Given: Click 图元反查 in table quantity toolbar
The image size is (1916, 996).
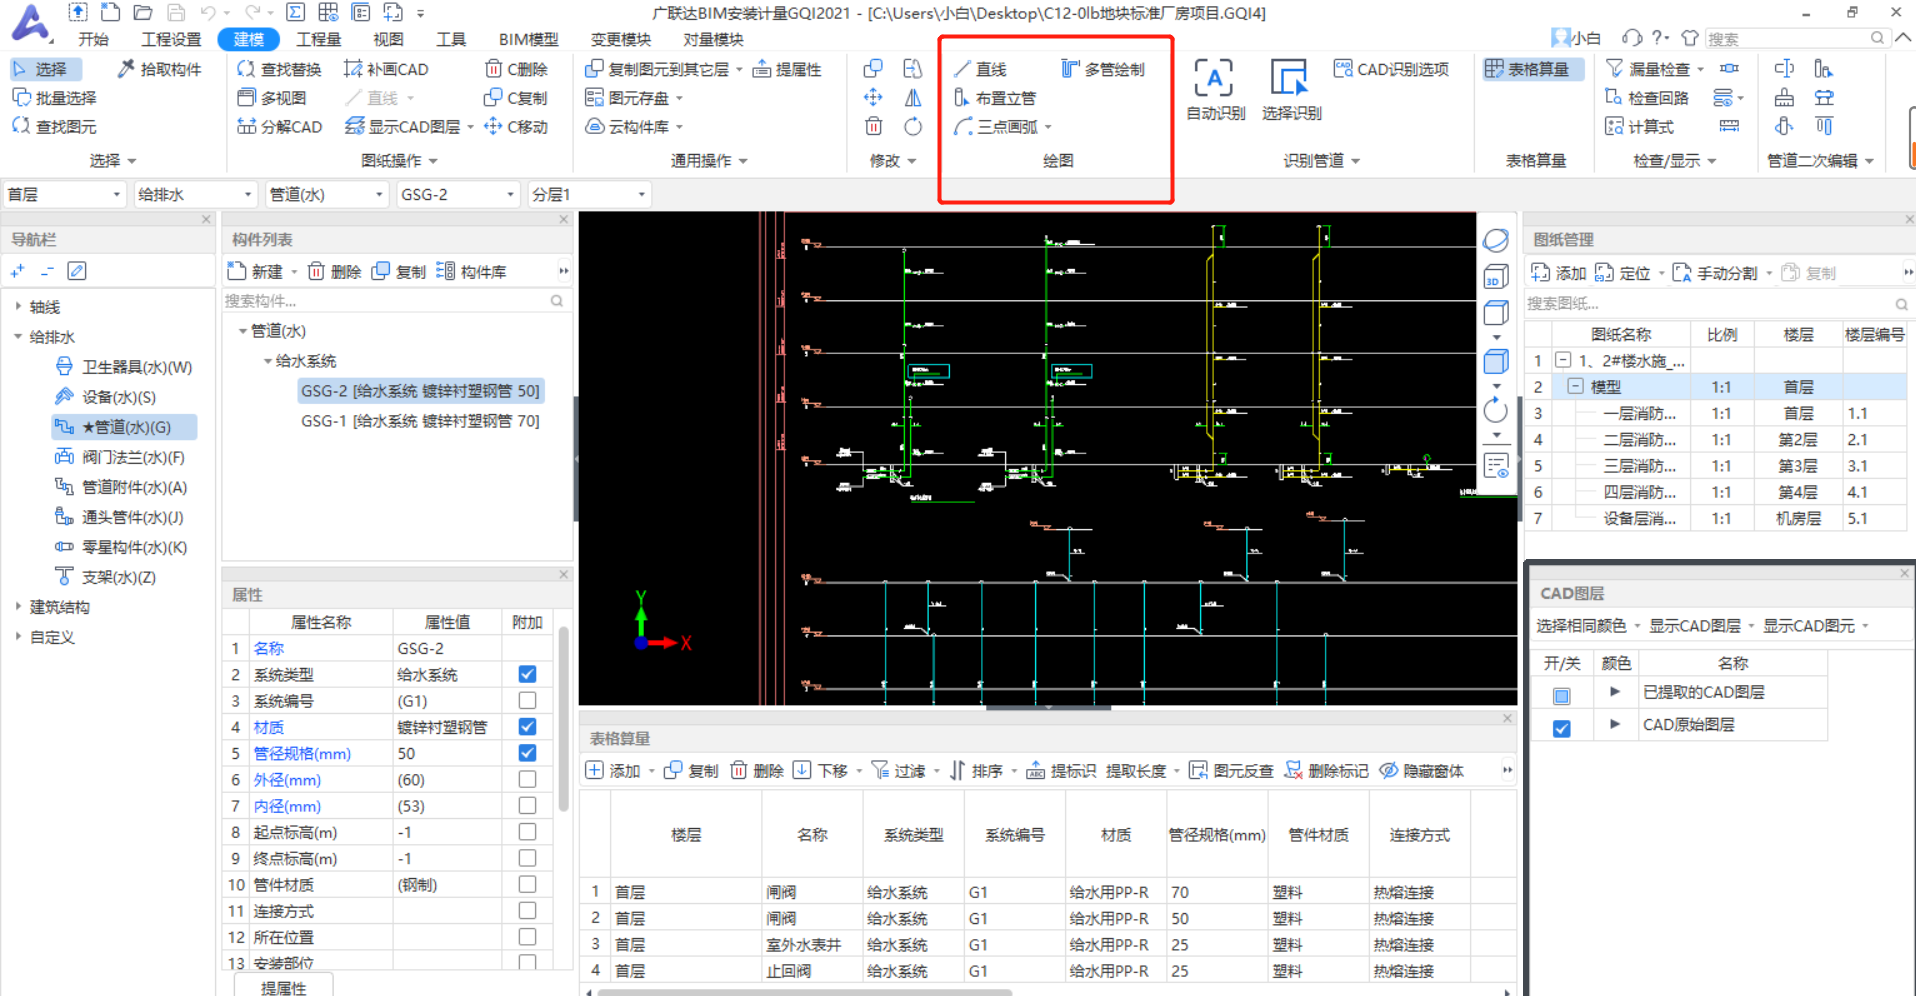Looking at the screenshot, I should 1231,771.
